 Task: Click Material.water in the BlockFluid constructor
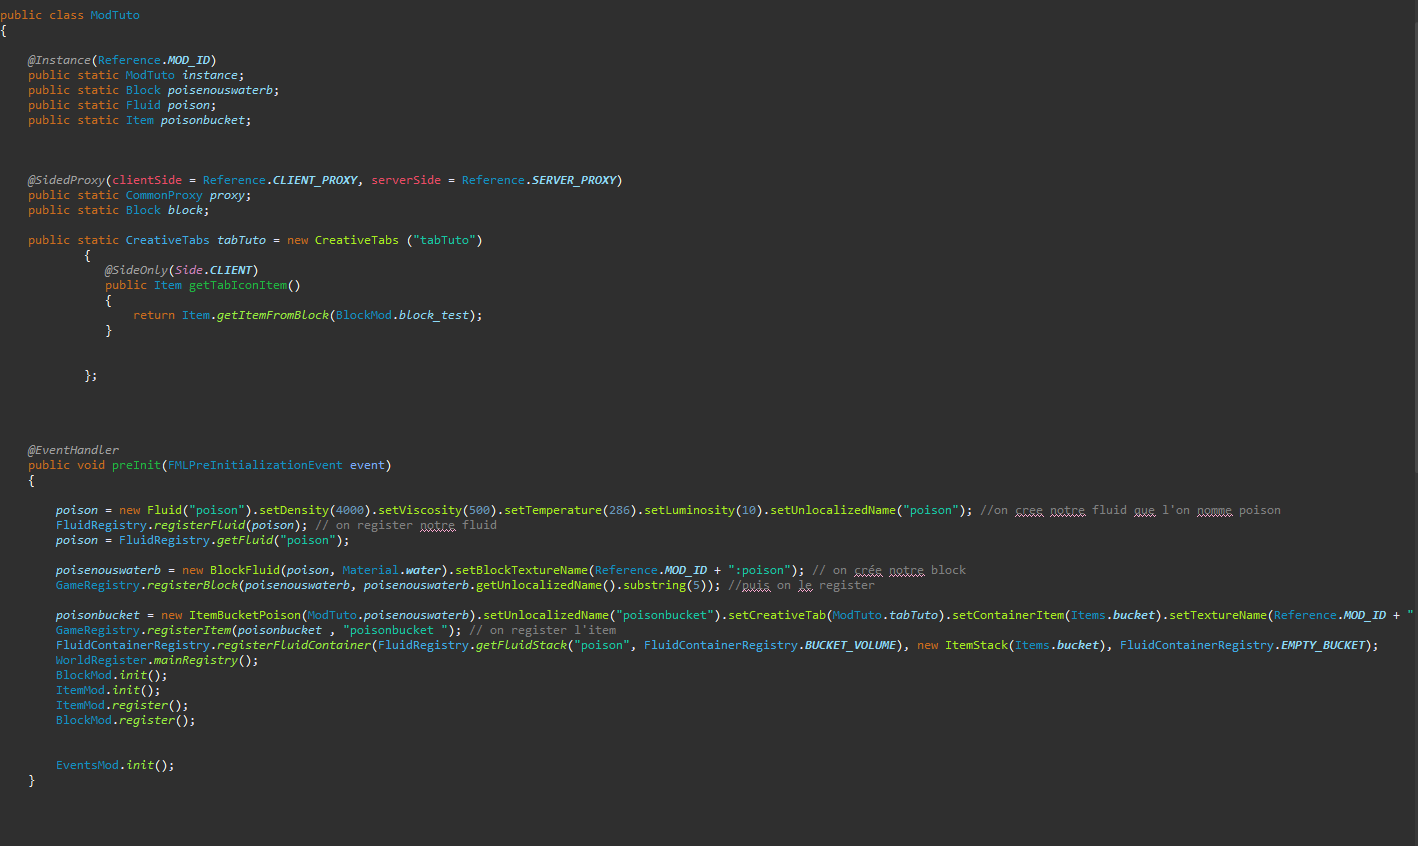[x=391, y=570]
